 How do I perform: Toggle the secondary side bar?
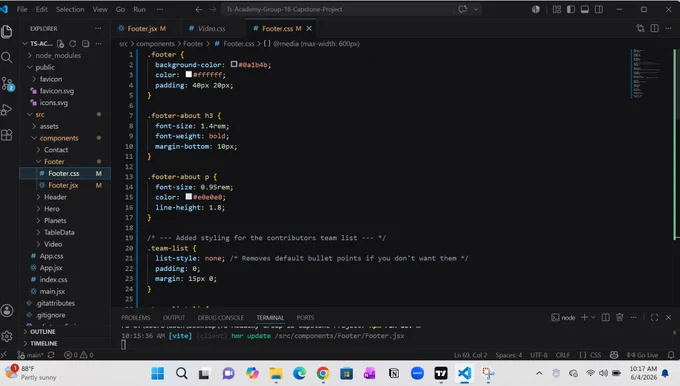(599, 9)
